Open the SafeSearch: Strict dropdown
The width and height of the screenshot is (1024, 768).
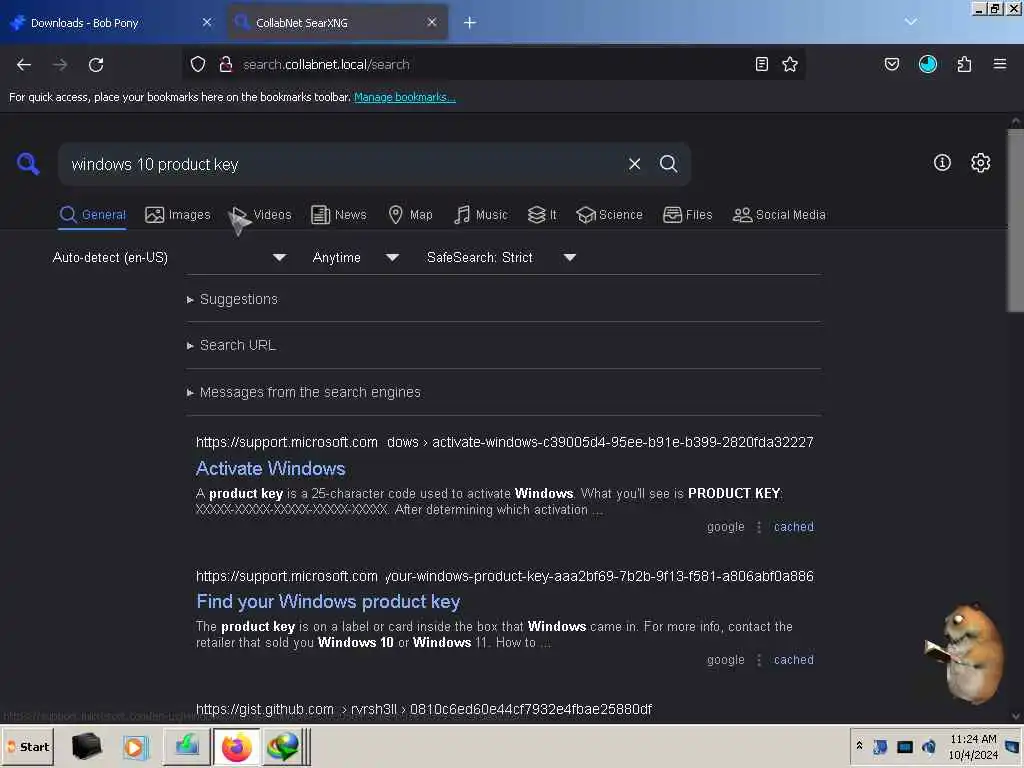pos(501,257)
